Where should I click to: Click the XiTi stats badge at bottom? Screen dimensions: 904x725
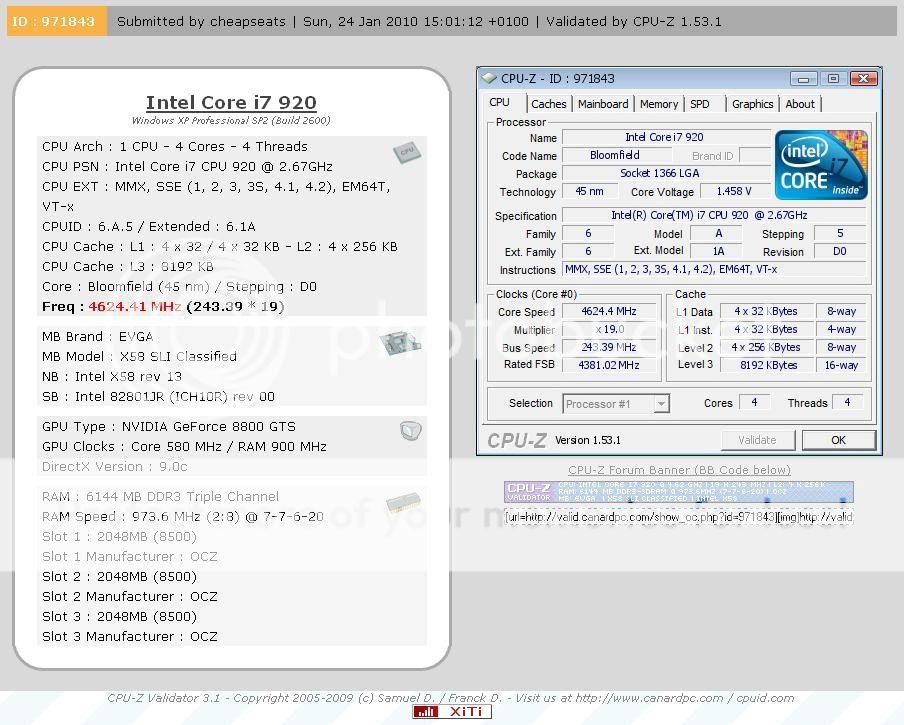[x=452, y=712]
